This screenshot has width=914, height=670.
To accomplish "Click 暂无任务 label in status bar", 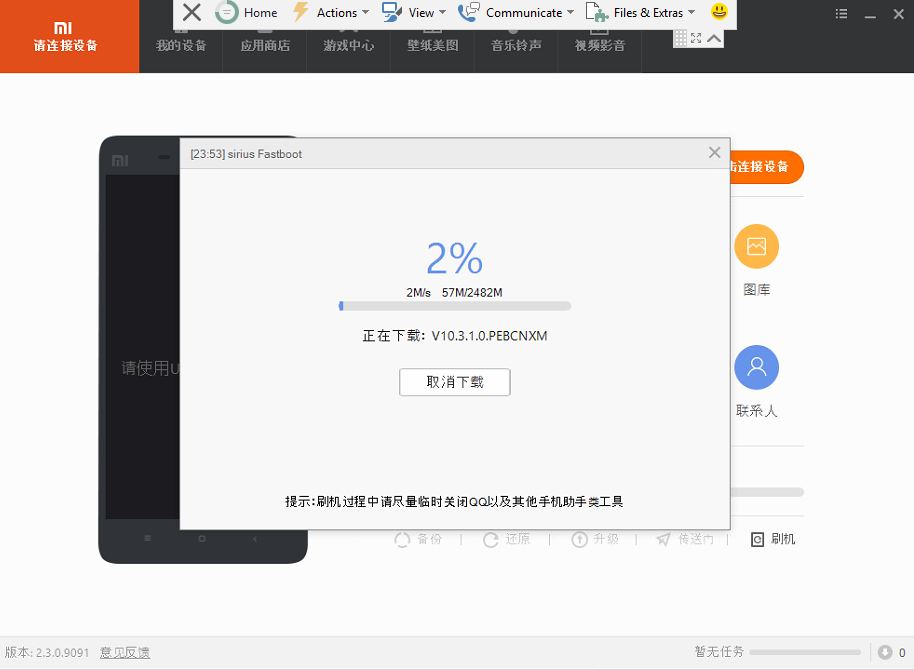I will click(x=719, y=652).
